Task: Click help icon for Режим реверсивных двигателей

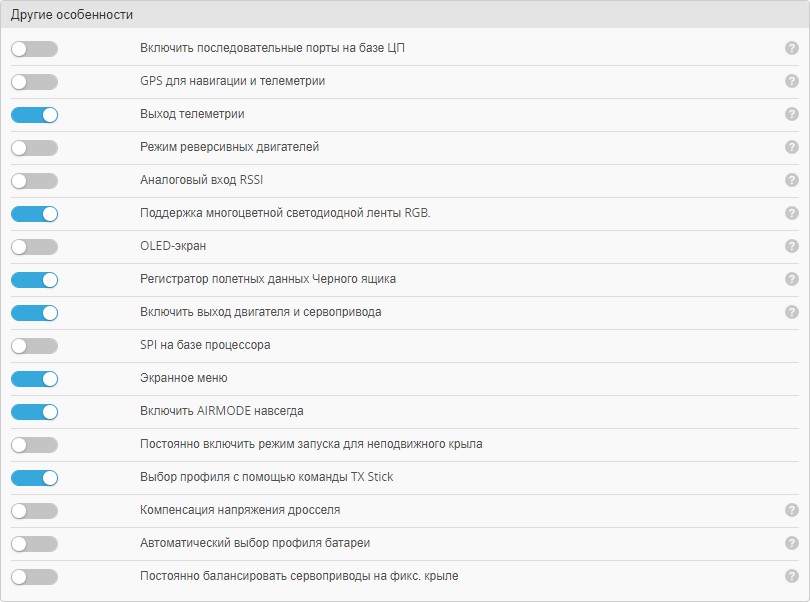Action: point(791,147)
